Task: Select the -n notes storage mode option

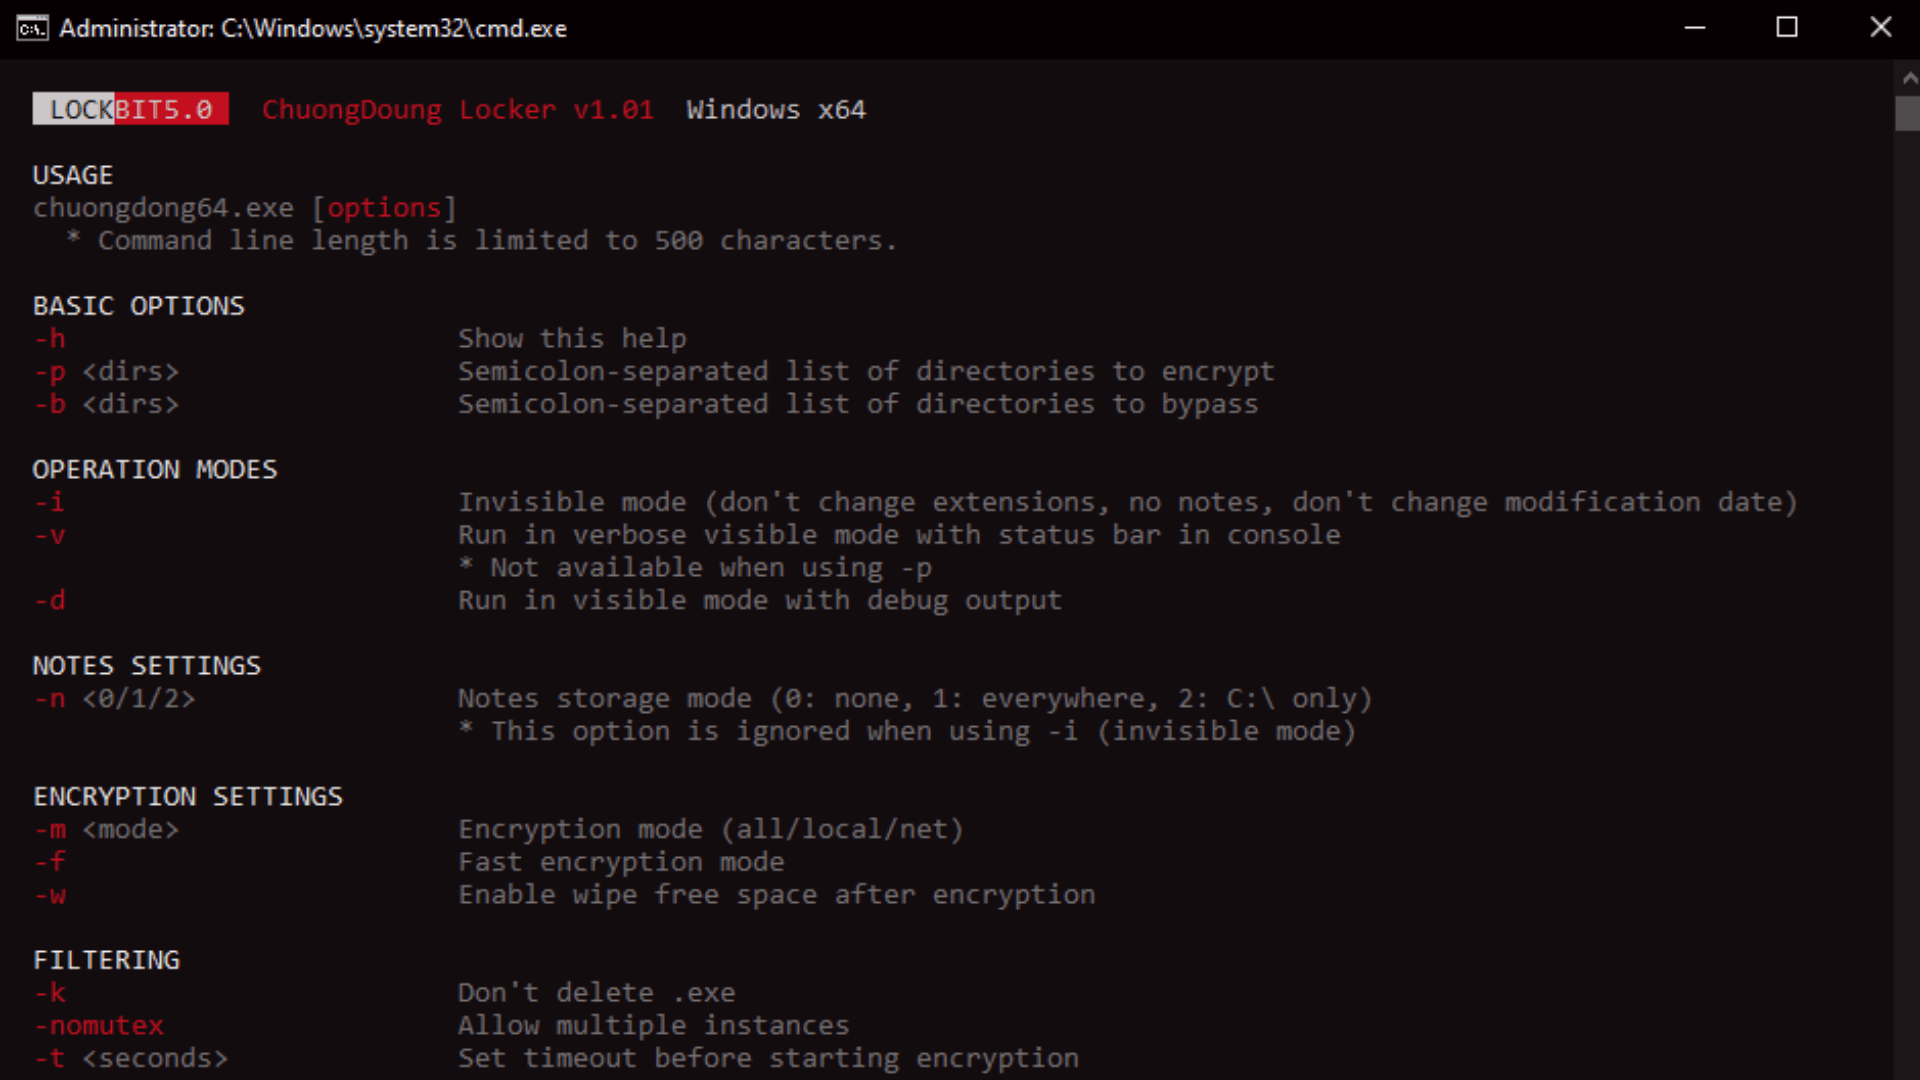Action: tap(113, 699)
